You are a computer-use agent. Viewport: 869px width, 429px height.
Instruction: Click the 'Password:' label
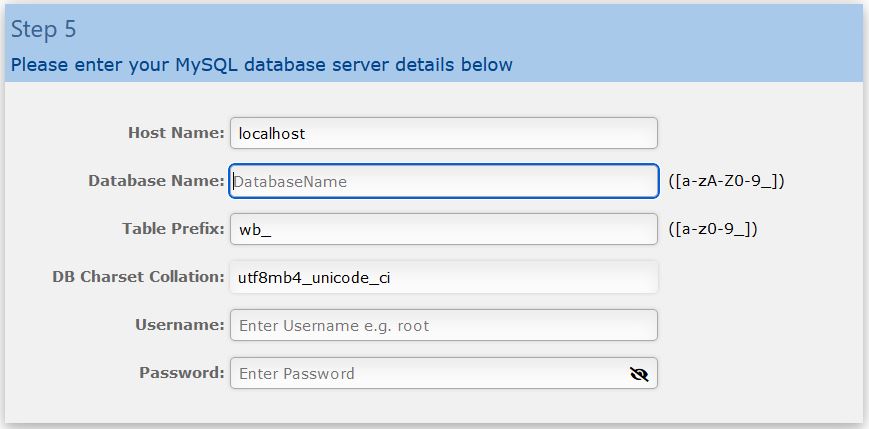click(x=182, y=372)
